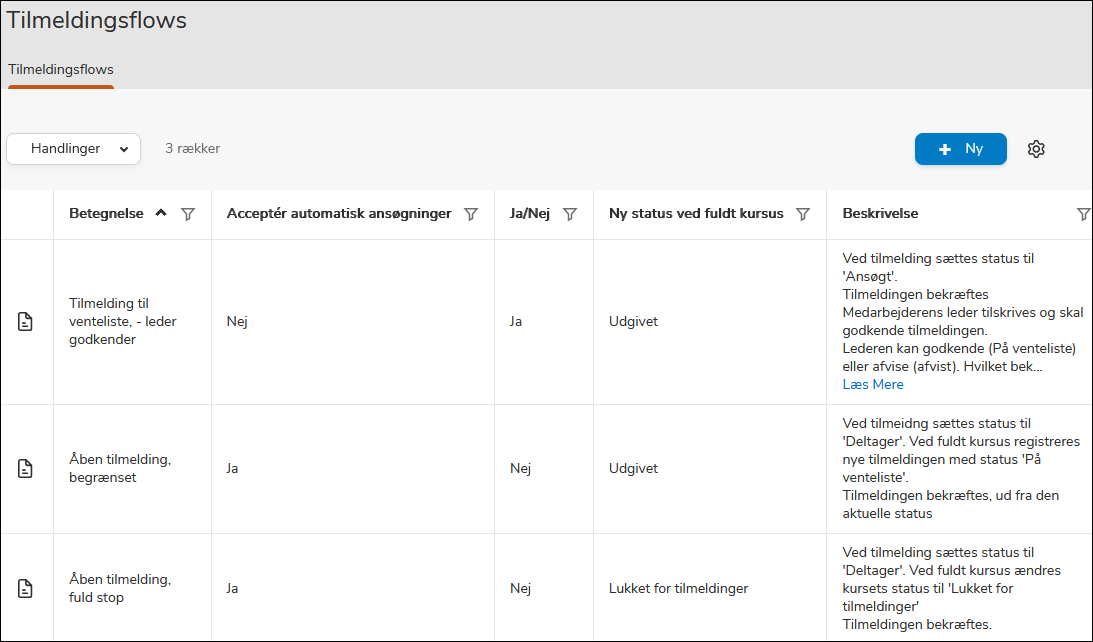Toggle sort arrow on Betegnelse column
Screen dimensions: 1093x642
coord(161,213)
